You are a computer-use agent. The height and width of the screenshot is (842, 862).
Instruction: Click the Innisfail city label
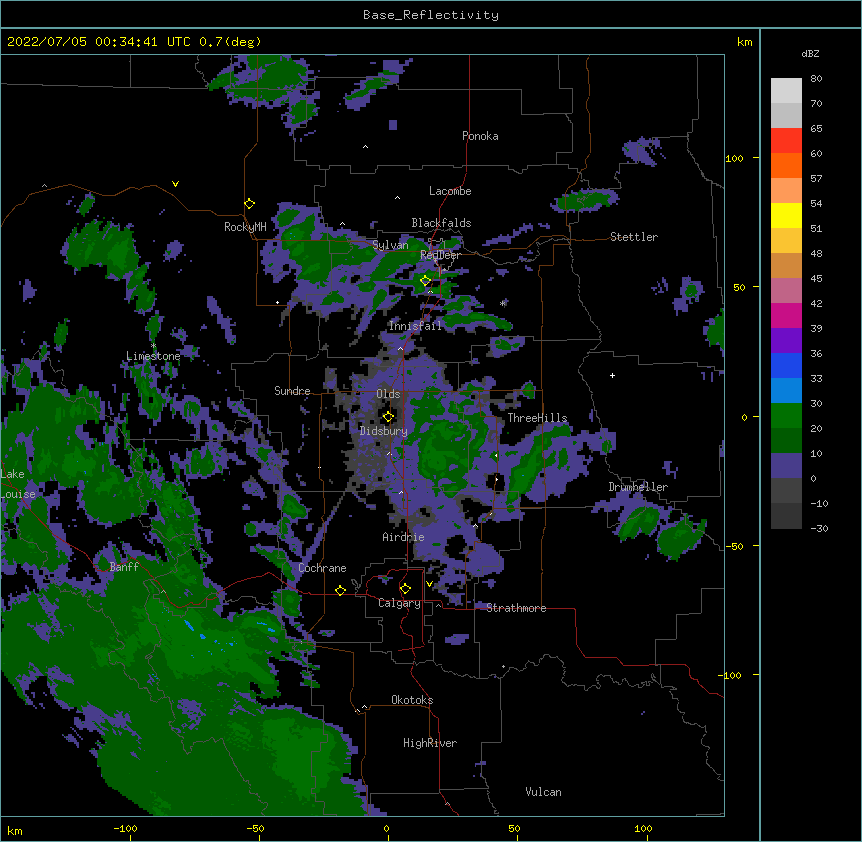tap(415, 326)
